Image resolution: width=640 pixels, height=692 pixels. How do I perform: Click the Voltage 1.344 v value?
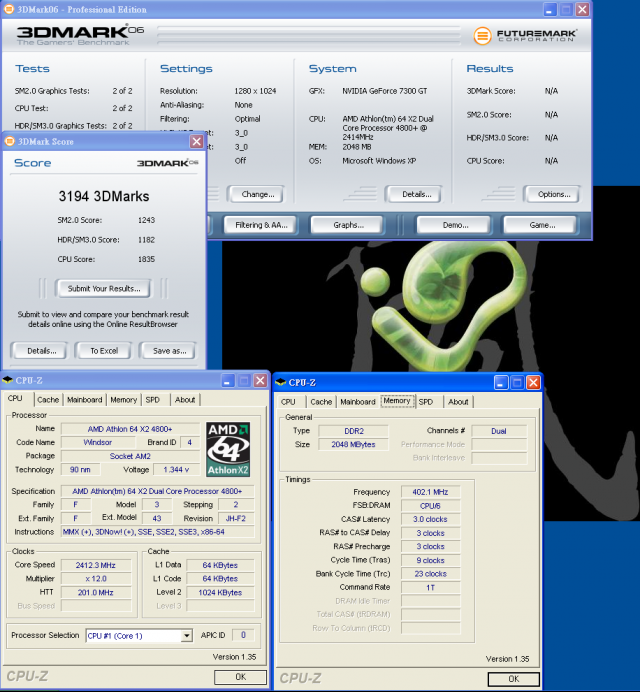[x=176, y=470]
